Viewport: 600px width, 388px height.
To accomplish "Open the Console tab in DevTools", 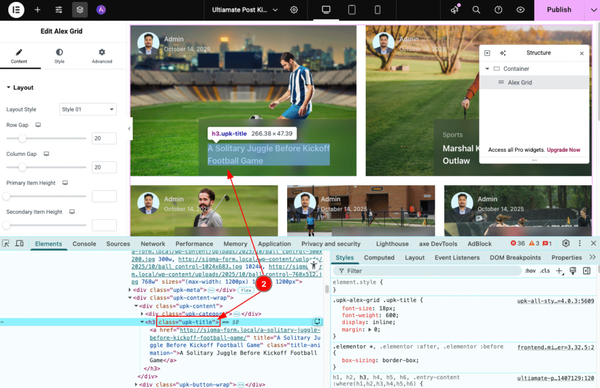I will click(x=84, y=244).
